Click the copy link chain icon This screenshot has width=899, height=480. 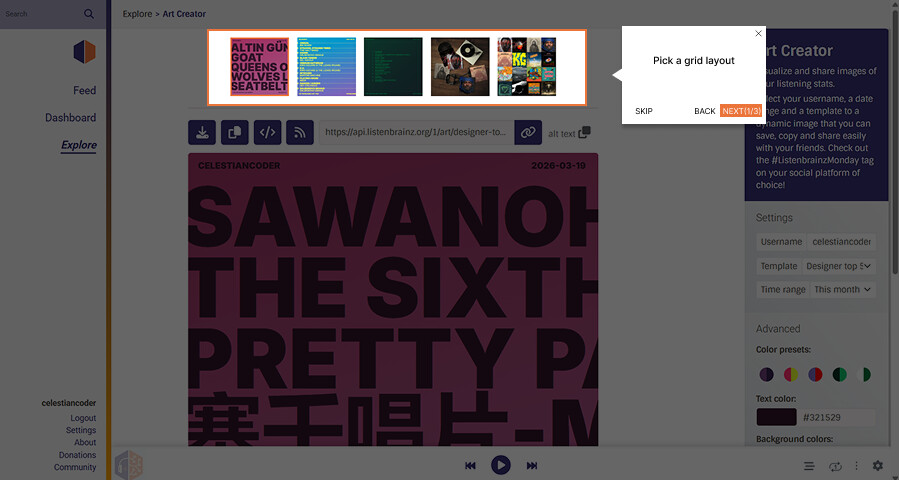(x=528, y=132)
